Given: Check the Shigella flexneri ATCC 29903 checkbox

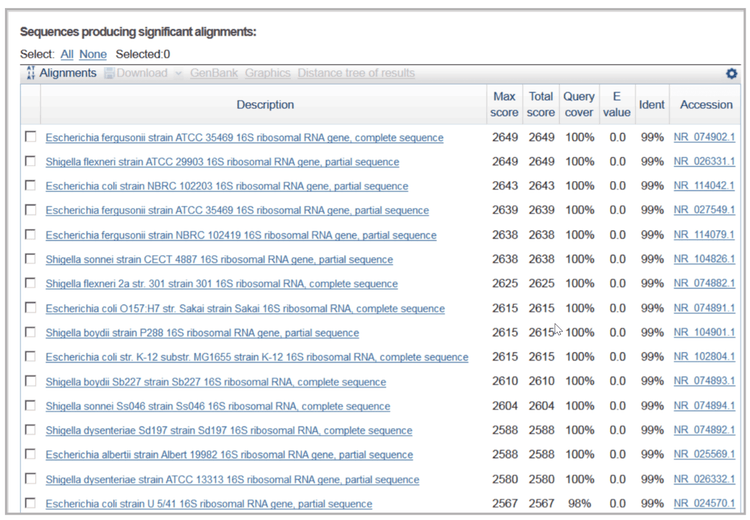Looking at the screenshot, I should pyautogui.click(x=31, y=161).
